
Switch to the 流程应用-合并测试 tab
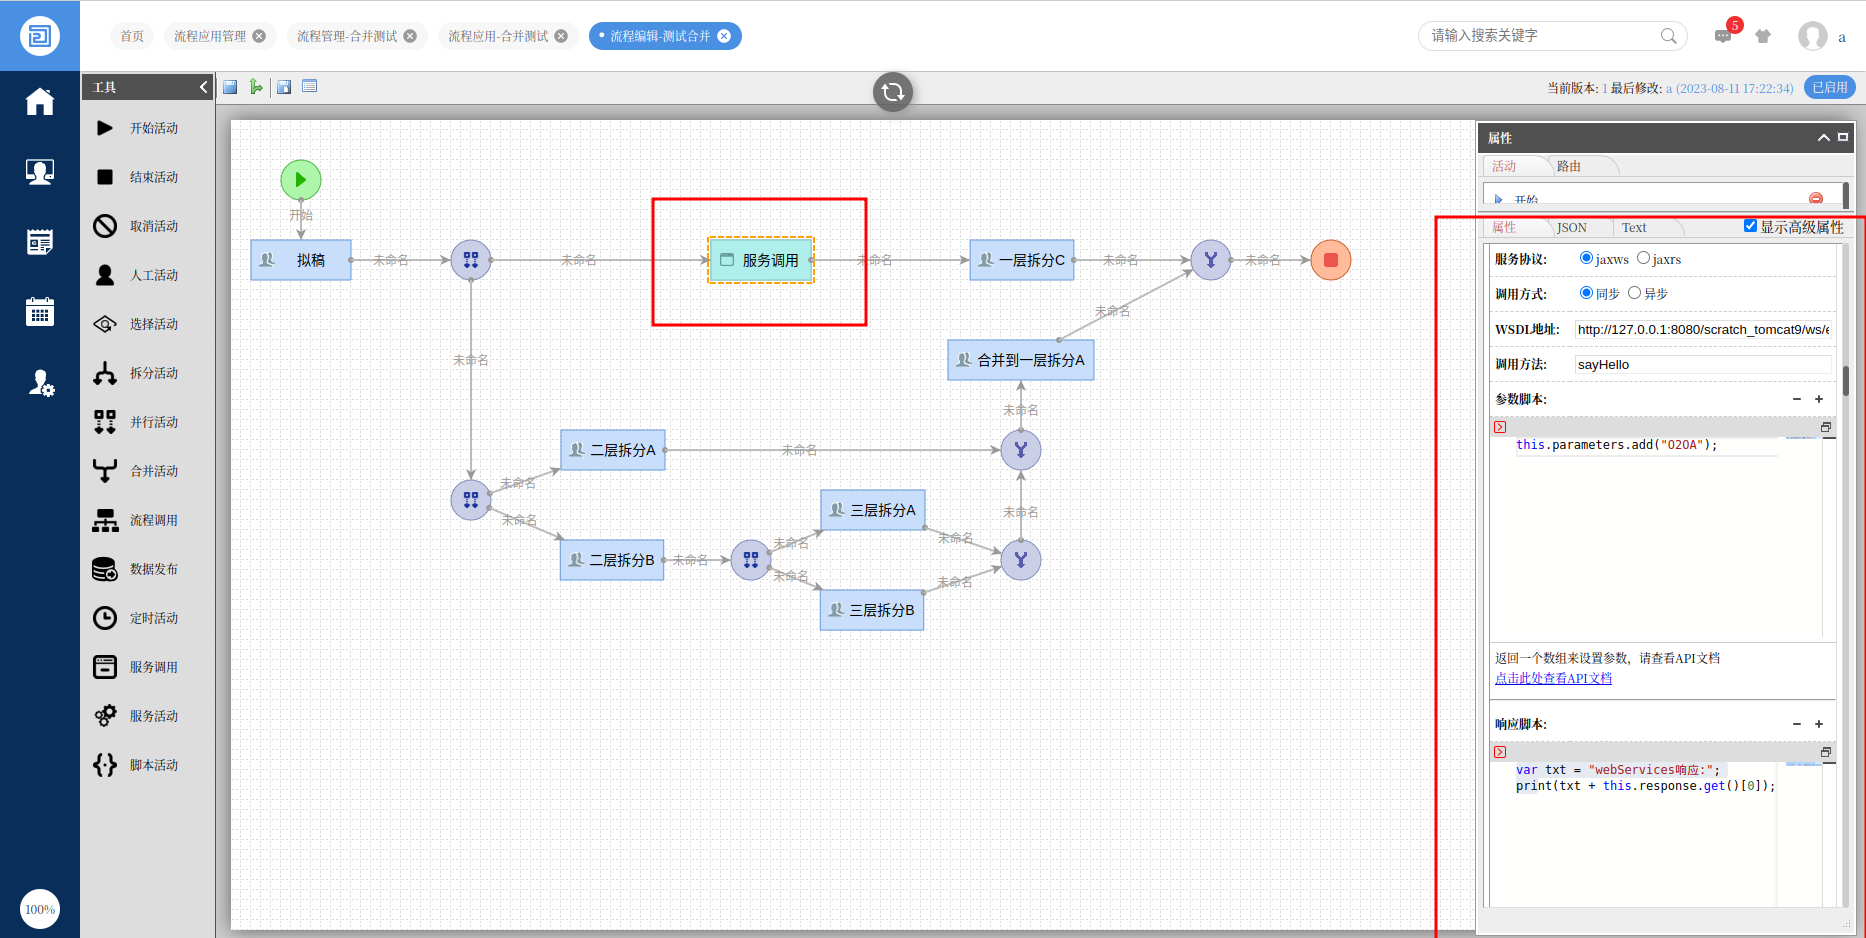[498, 36]
